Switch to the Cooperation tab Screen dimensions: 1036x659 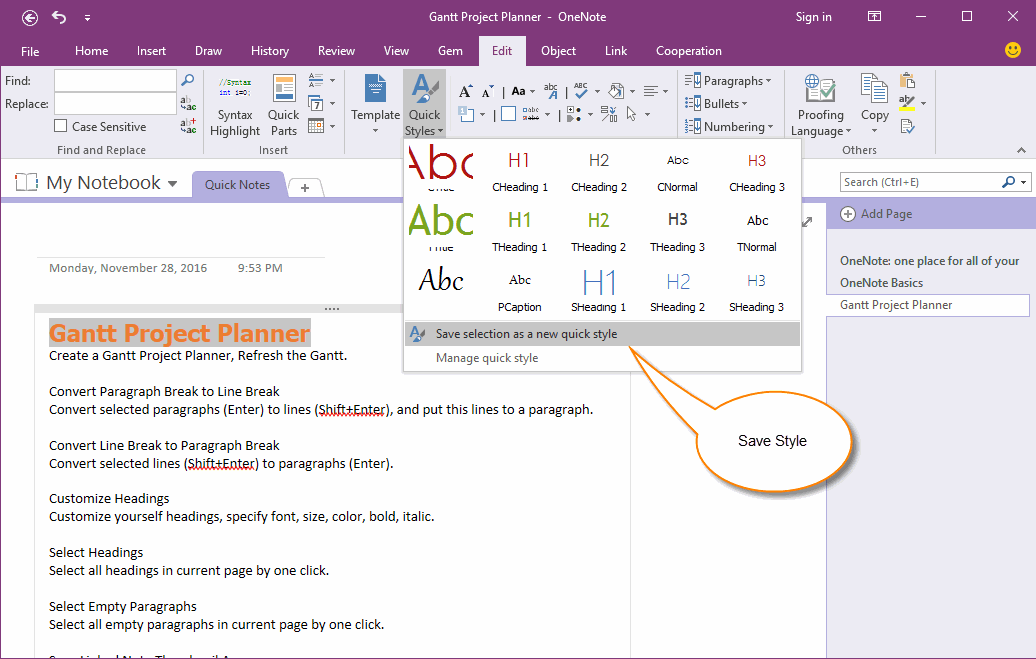pyautogui.click(x=688, y=51)
